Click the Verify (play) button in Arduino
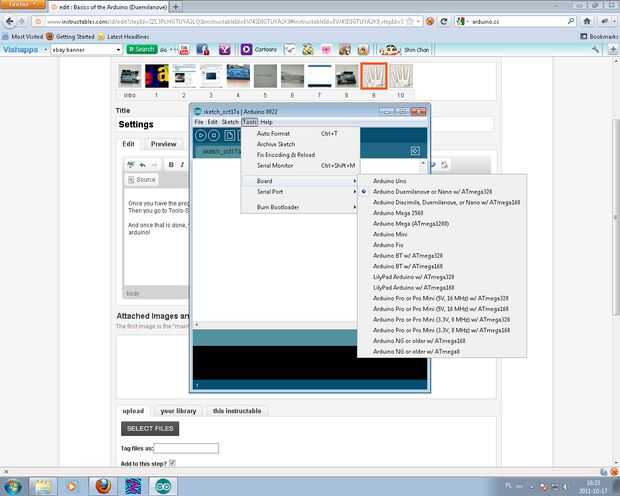The height and width of the screenshot is (496, 620). [200, 136]
